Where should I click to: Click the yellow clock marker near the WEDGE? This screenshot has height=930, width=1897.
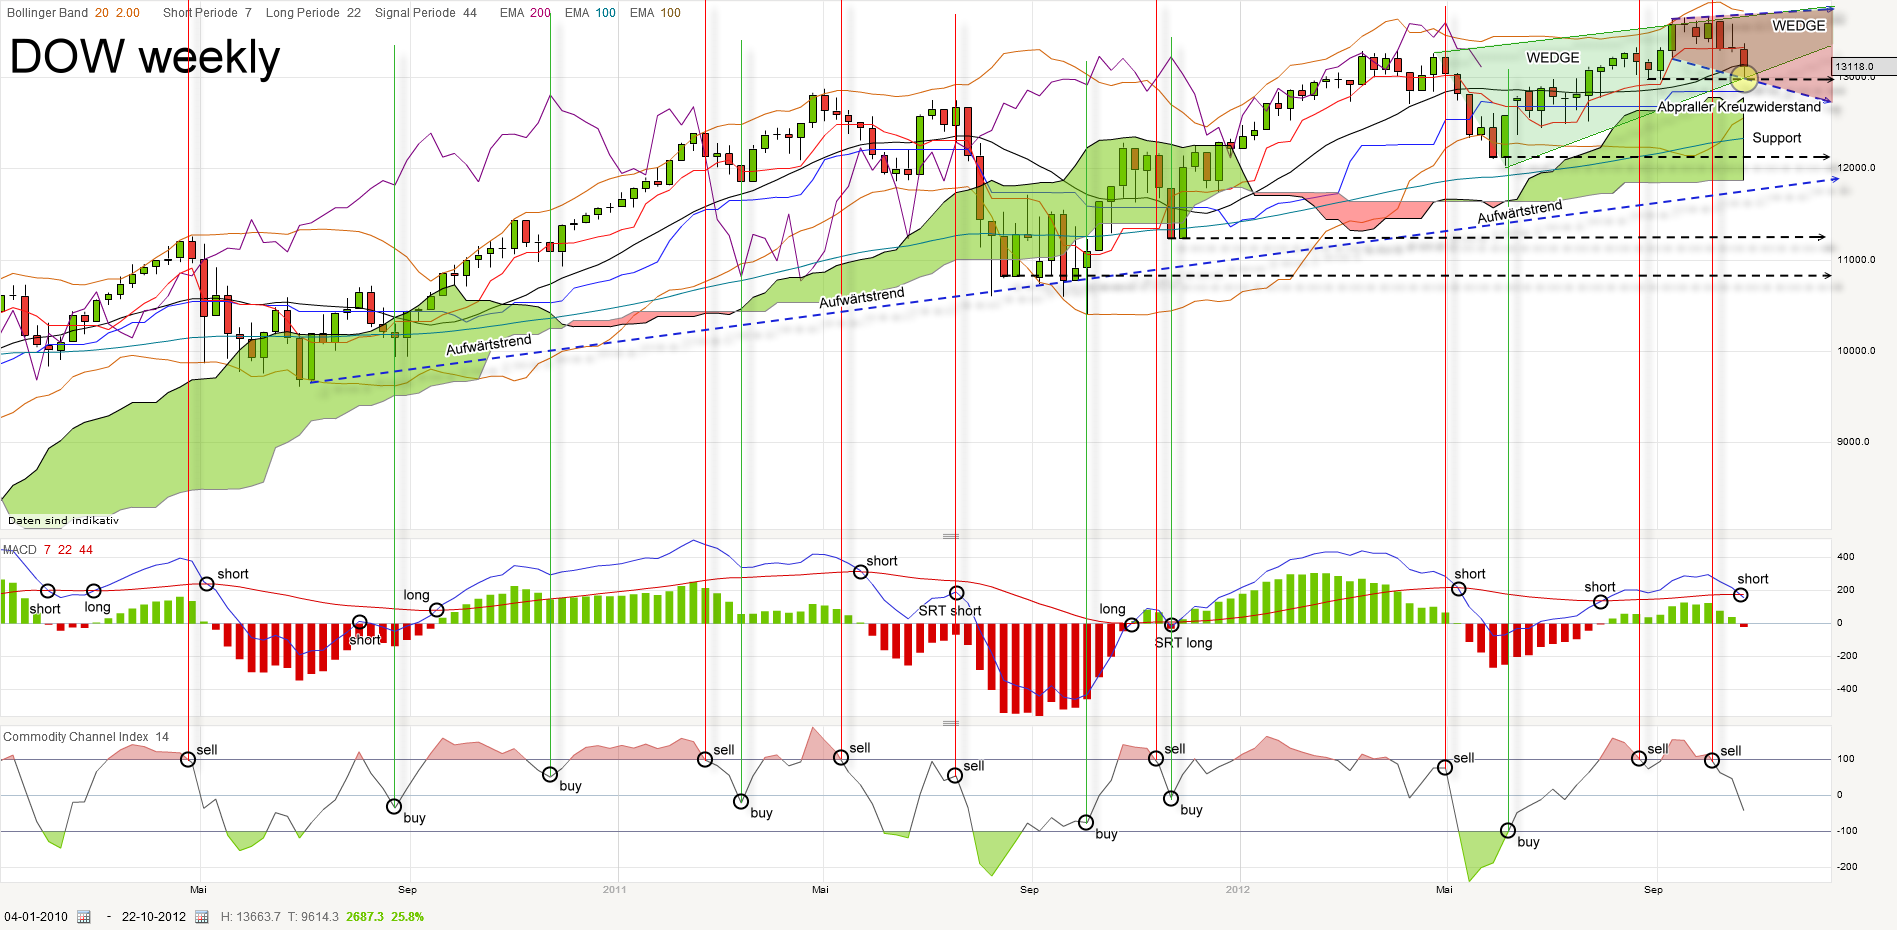[1744, 79]
